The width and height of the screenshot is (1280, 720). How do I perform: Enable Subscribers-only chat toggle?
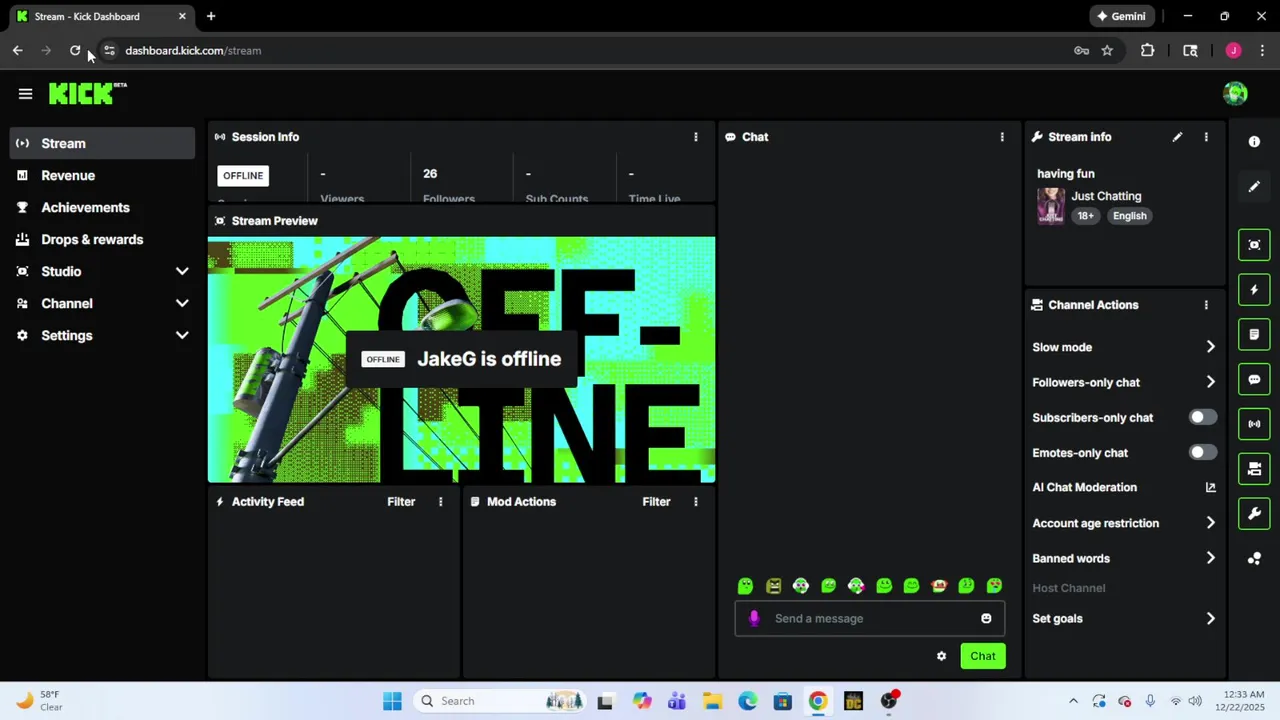pos(1203,417)
